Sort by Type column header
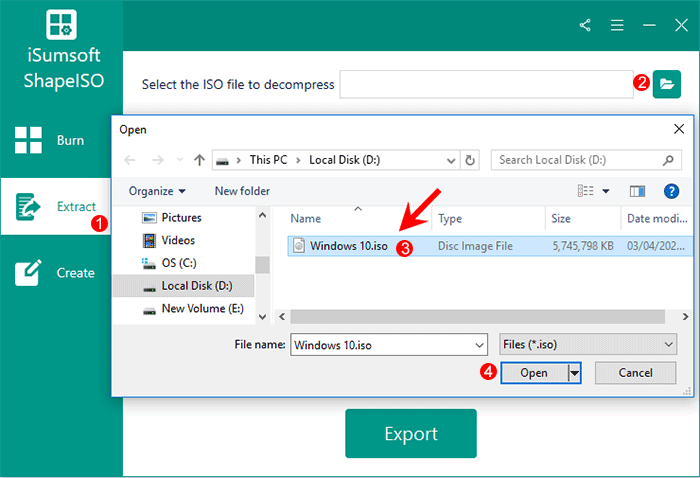 (450, 218)
